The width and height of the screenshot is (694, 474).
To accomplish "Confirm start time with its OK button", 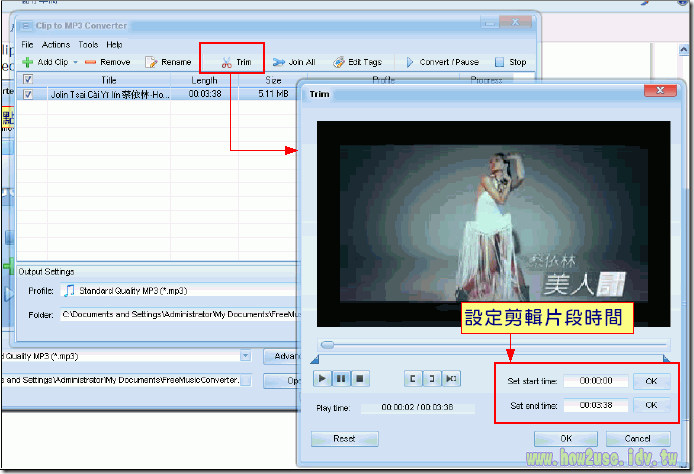I will coord(651,381).
